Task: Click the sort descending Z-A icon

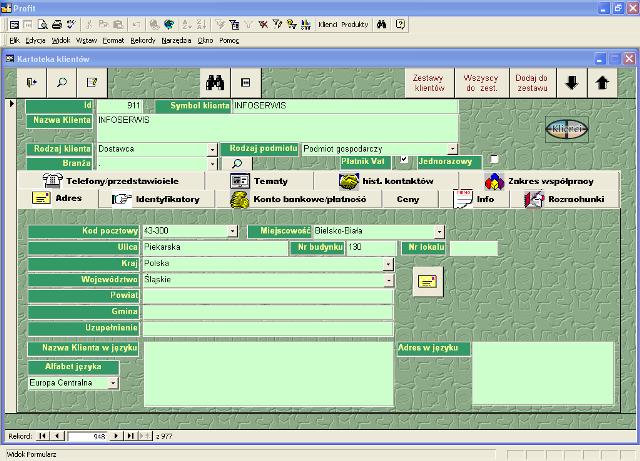Action: [201, 24]
